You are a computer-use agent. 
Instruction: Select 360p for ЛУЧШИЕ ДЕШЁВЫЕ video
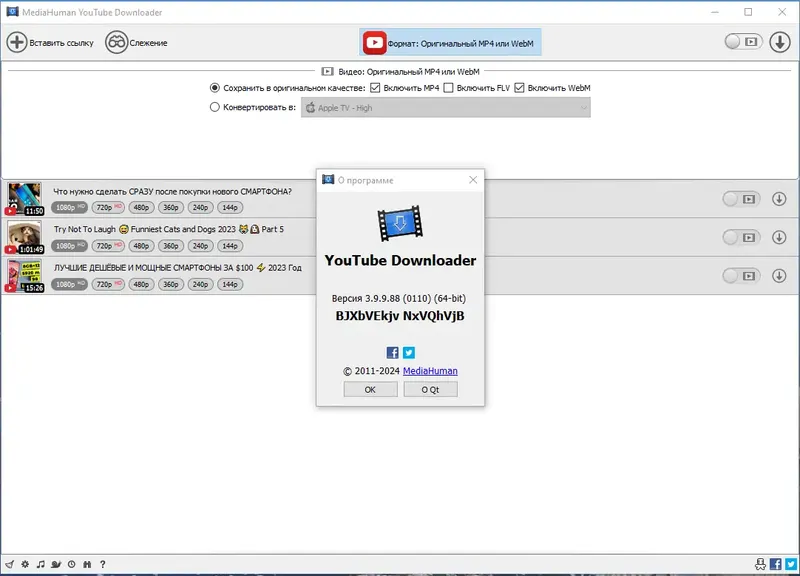171,284
